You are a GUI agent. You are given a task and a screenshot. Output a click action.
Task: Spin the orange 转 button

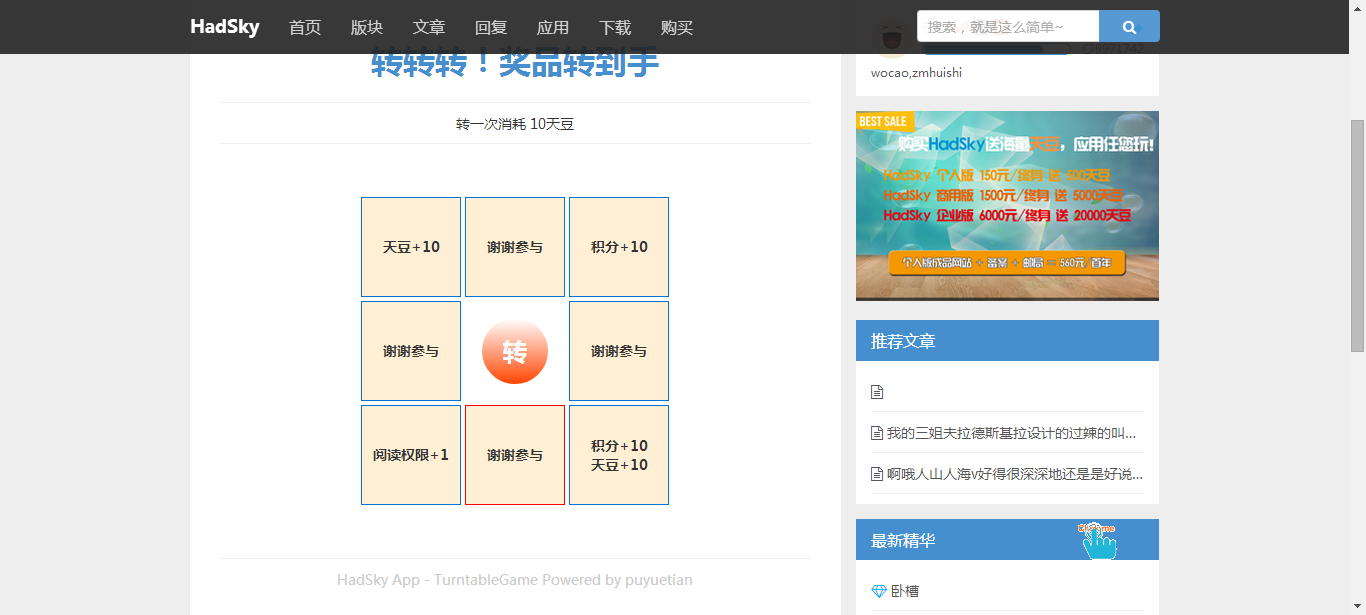515,351
